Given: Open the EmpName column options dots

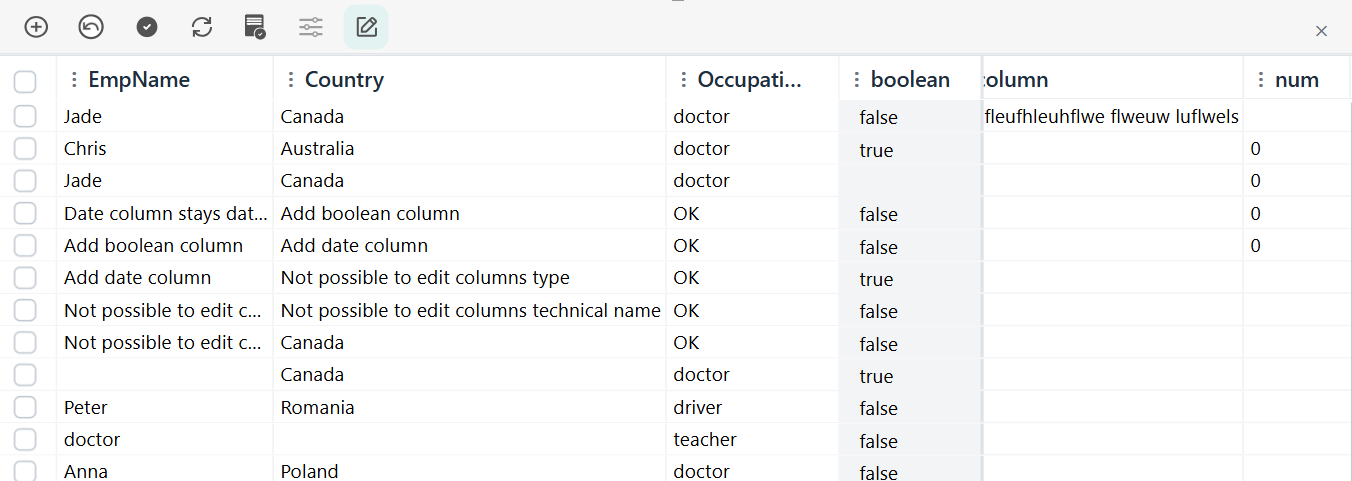Looking at the screenshot, I should (x=73, y=80).
